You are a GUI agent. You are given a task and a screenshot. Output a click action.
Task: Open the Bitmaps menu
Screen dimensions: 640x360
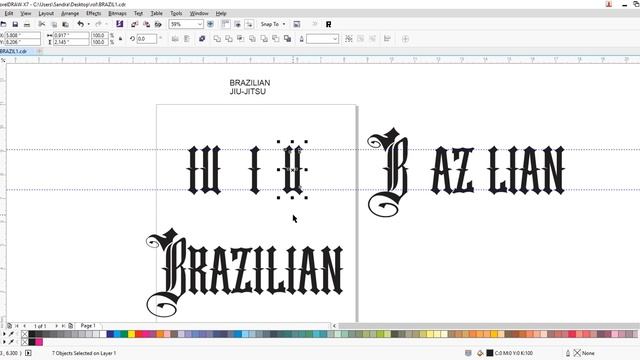pyautogui.click(x=118, y=13)
